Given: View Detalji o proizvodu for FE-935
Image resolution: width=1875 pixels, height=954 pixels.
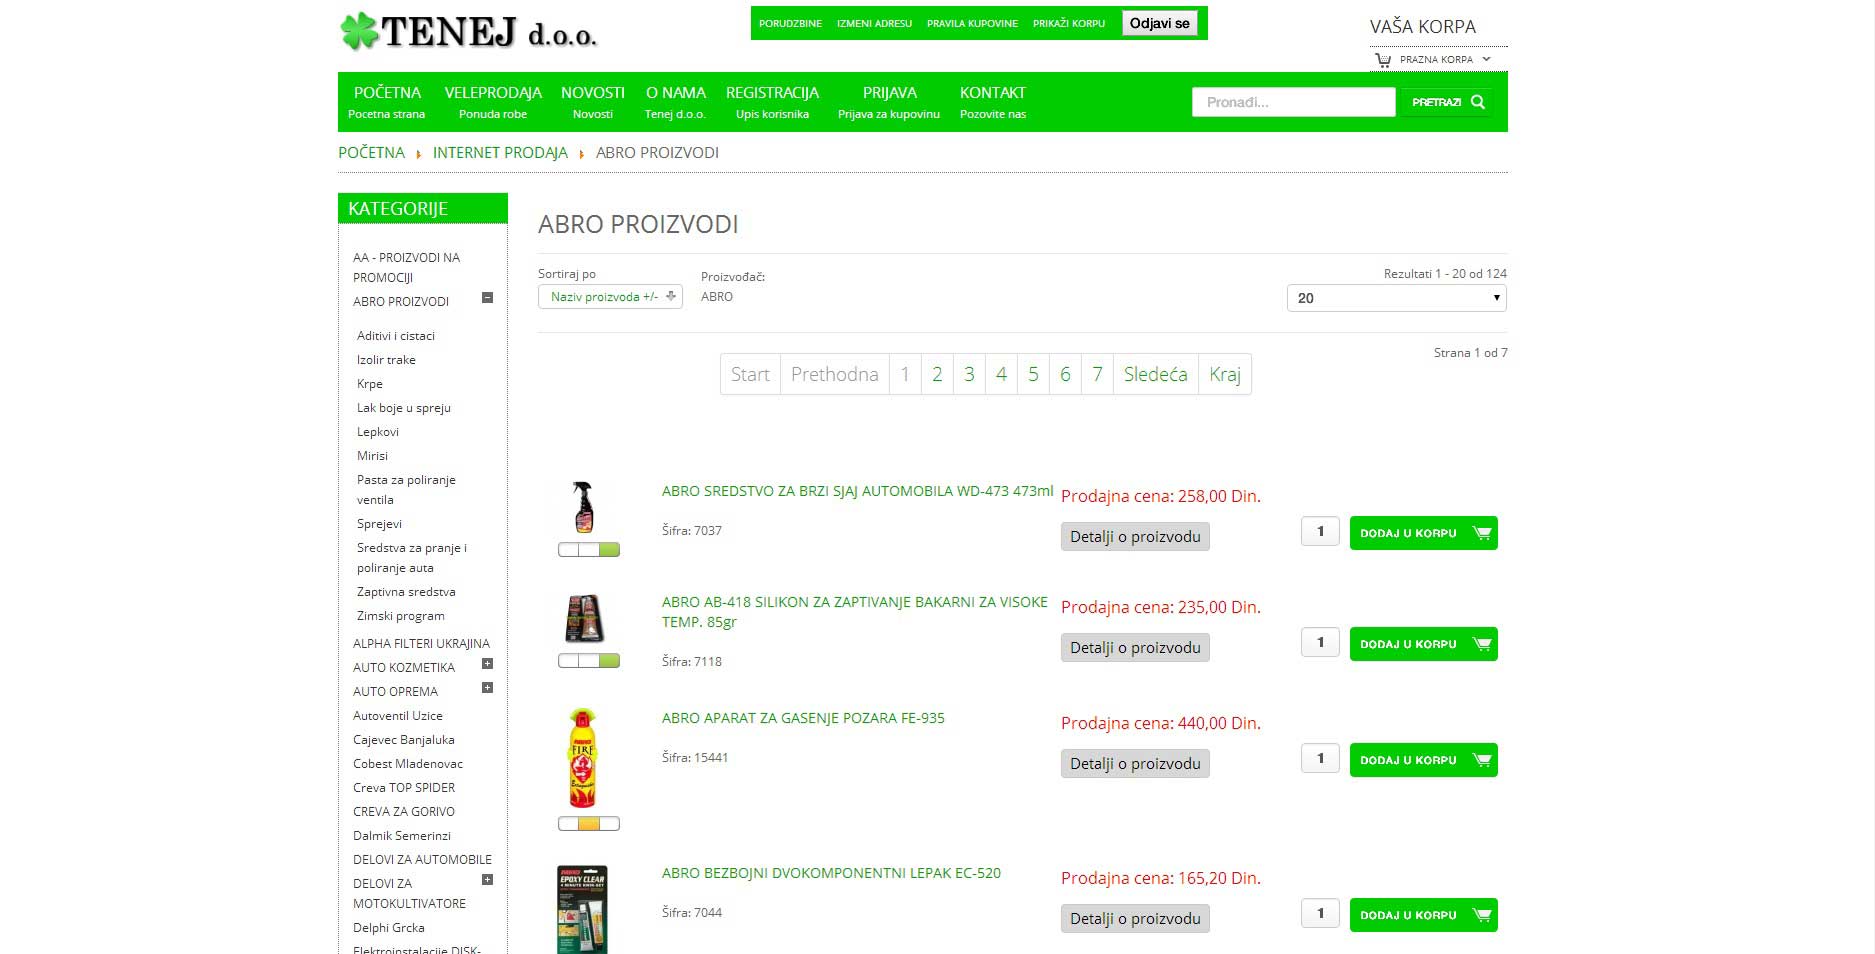Looking at the screenshot, I should (x=1135, y=764).
